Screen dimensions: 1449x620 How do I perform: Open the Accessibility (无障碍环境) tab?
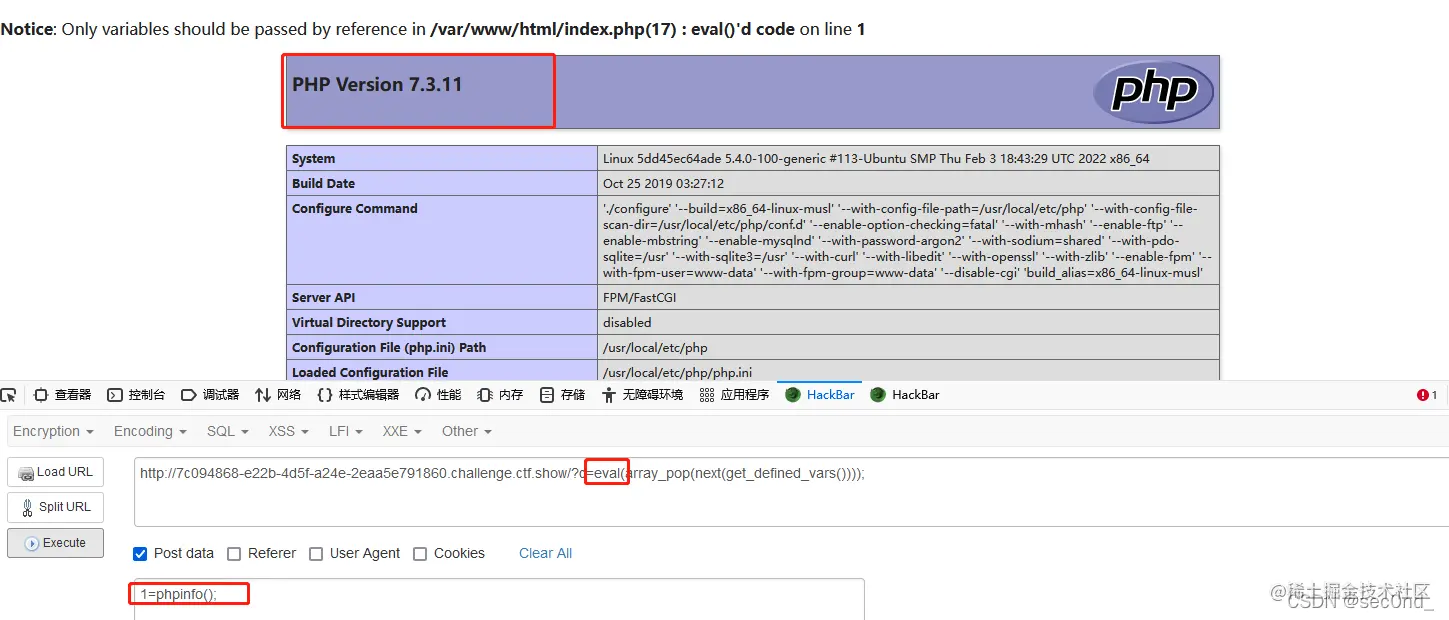click(642, 395)
